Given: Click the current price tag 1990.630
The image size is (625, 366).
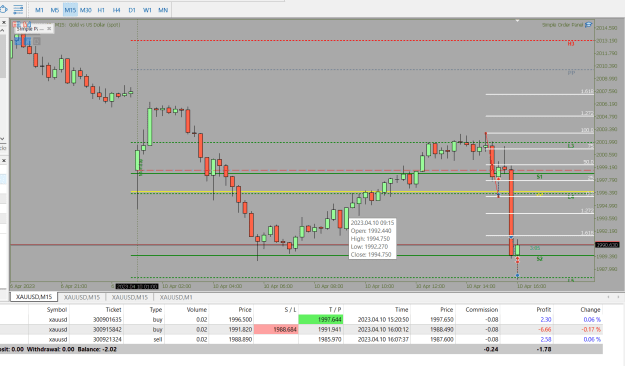Looking at the screenshot, I should tap(607, 245).
